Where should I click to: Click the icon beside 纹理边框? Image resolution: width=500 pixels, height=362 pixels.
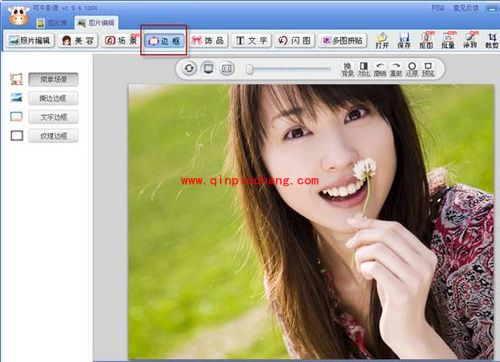coord(17,136)
